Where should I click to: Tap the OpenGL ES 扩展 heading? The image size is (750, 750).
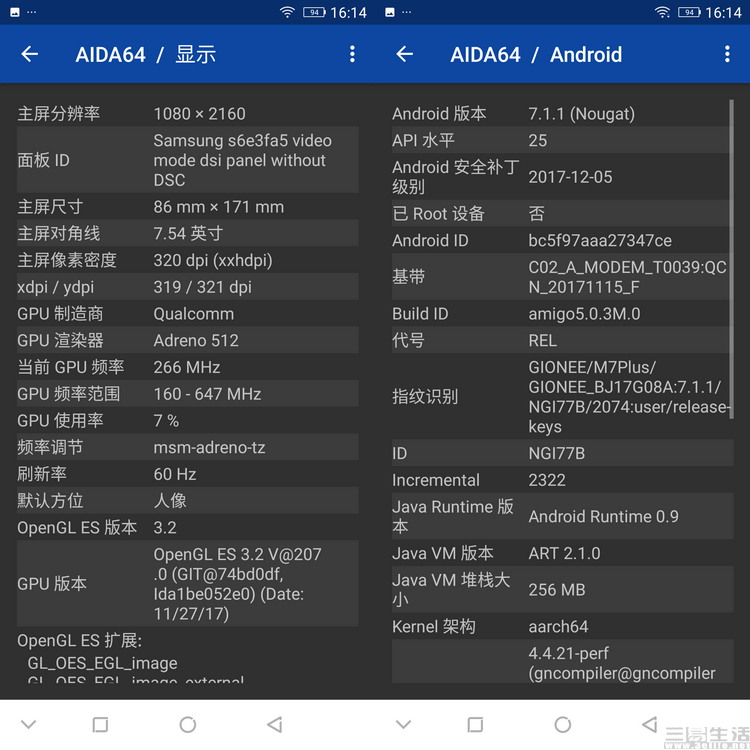click(79, 640)
